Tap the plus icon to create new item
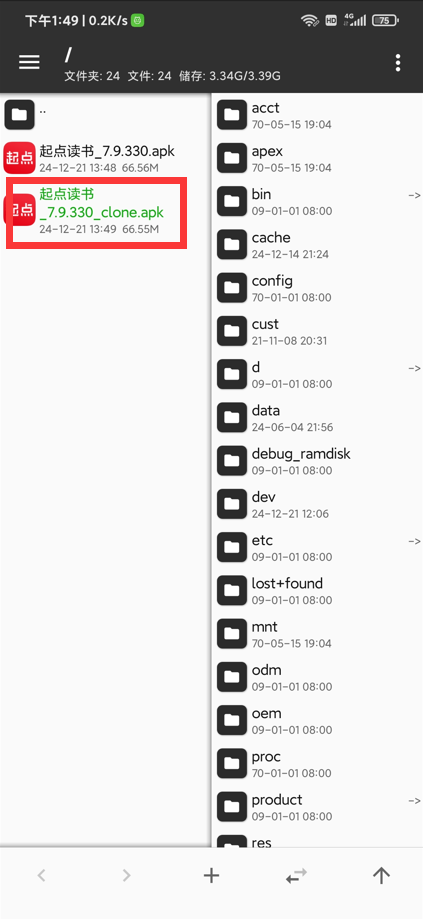This screenshot has height=919, width=423. coord(211,876)
